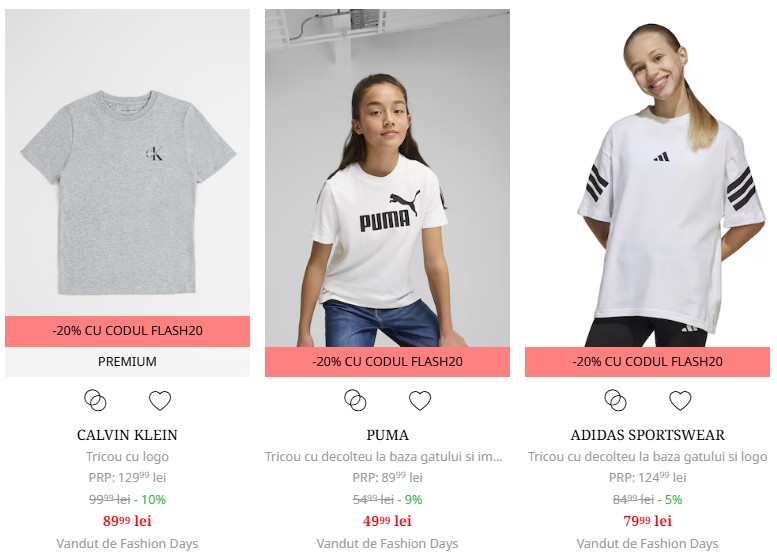Click the PUMA brand name
This screenshot has height=559, width=777.
(388, 435)
